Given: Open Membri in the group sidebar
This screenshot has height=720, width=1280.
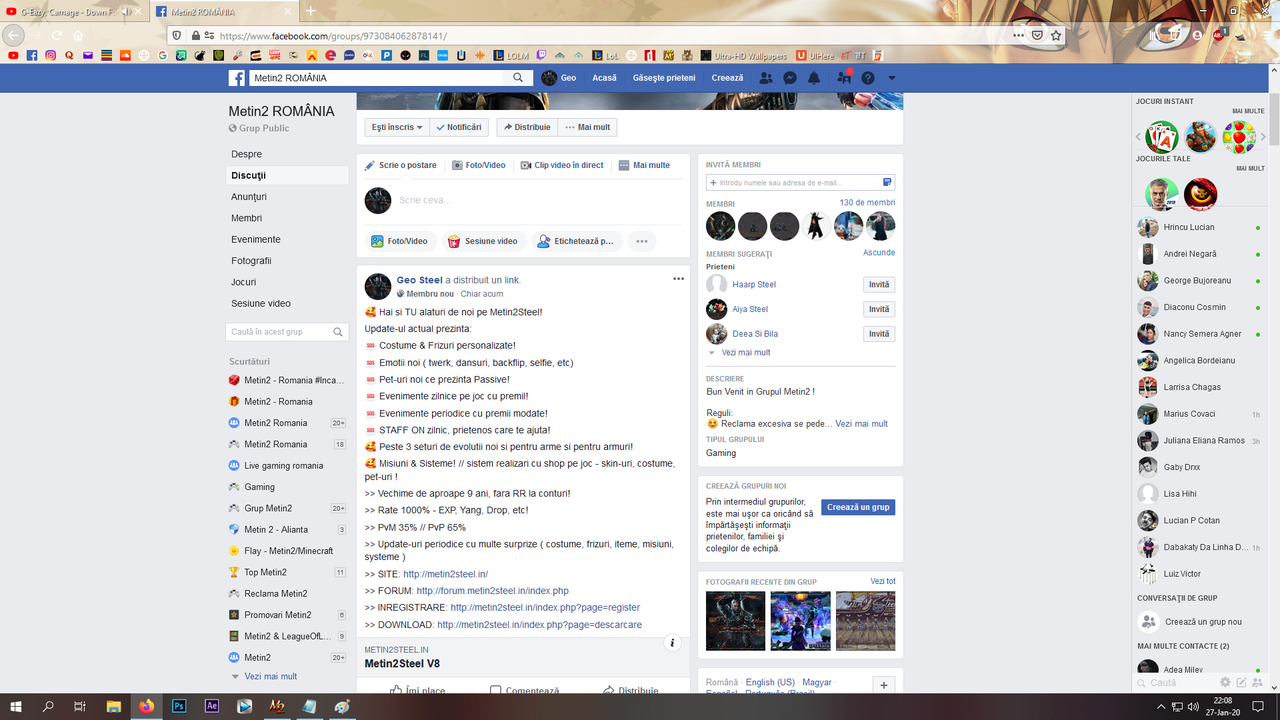Looking at the screenshot, I should (x=247, y=218).
